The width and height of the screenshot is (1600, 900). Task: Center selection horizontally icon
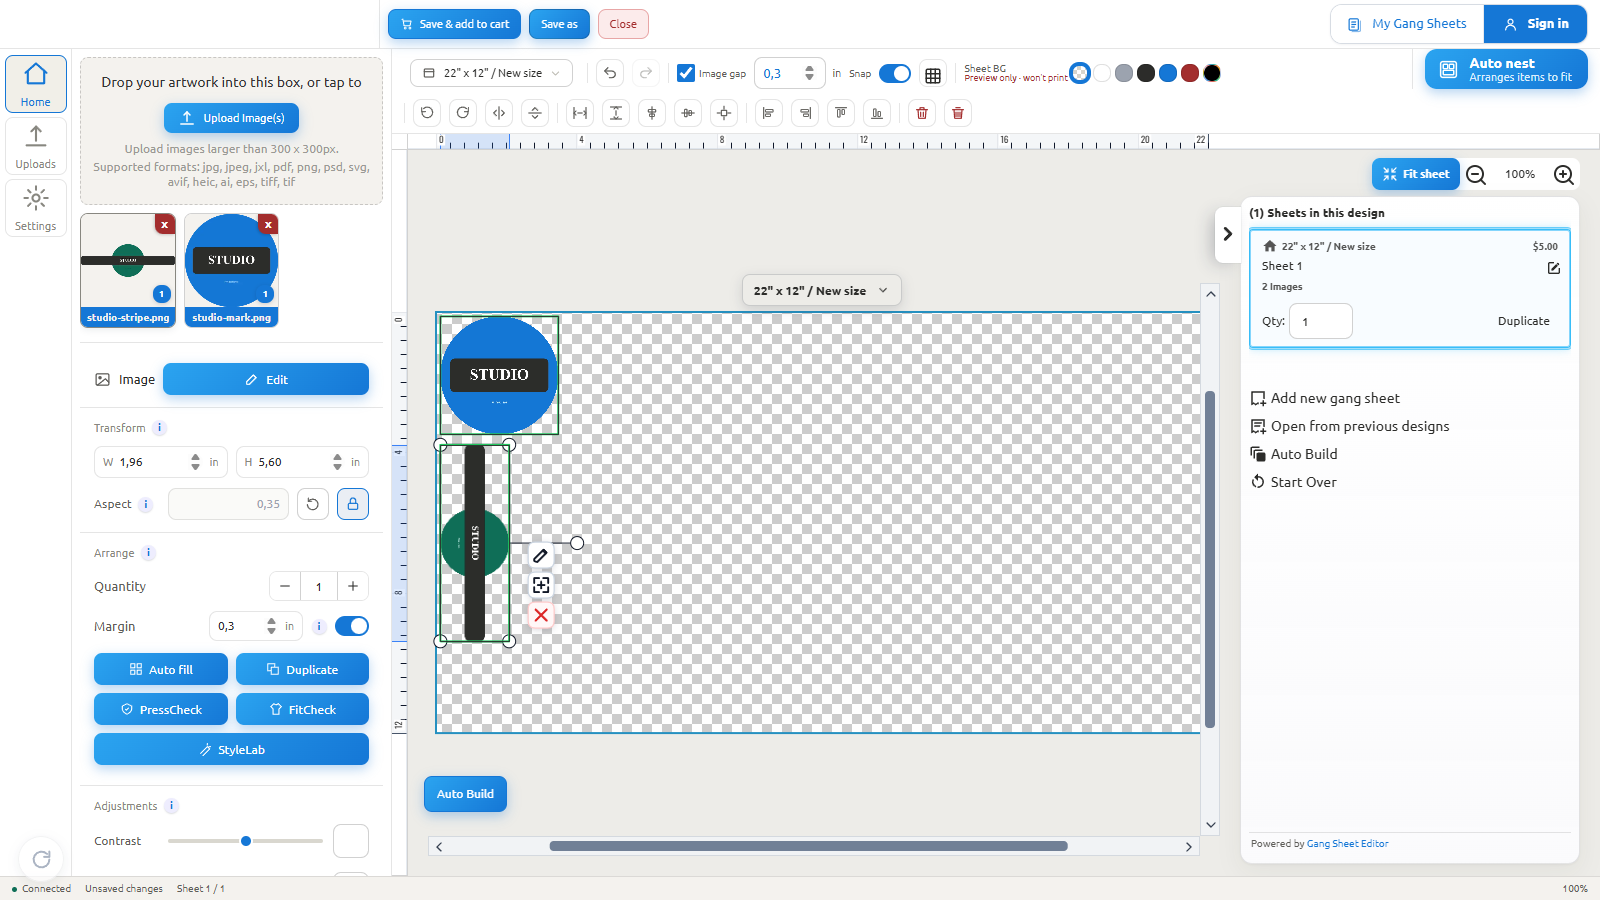pos(652,113)
